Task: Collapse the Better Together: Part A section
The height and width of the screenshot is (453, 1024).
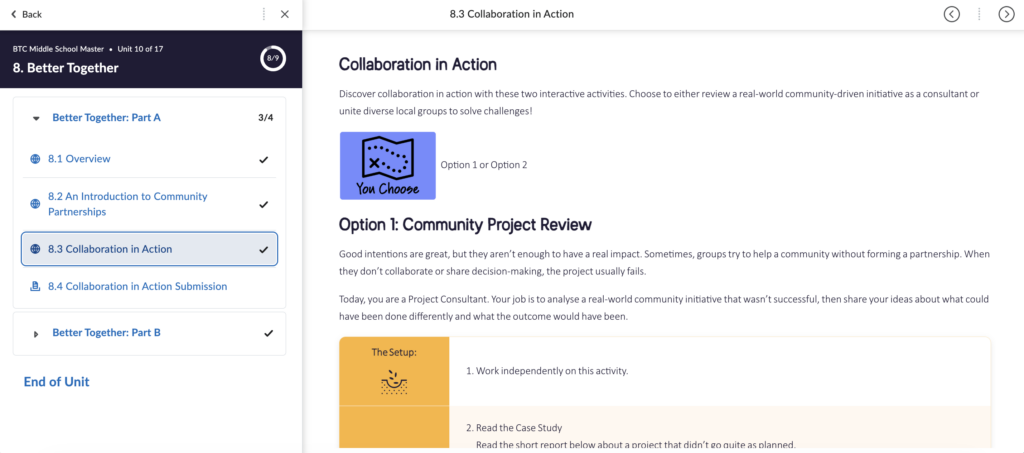Action: tap(36, 118)
